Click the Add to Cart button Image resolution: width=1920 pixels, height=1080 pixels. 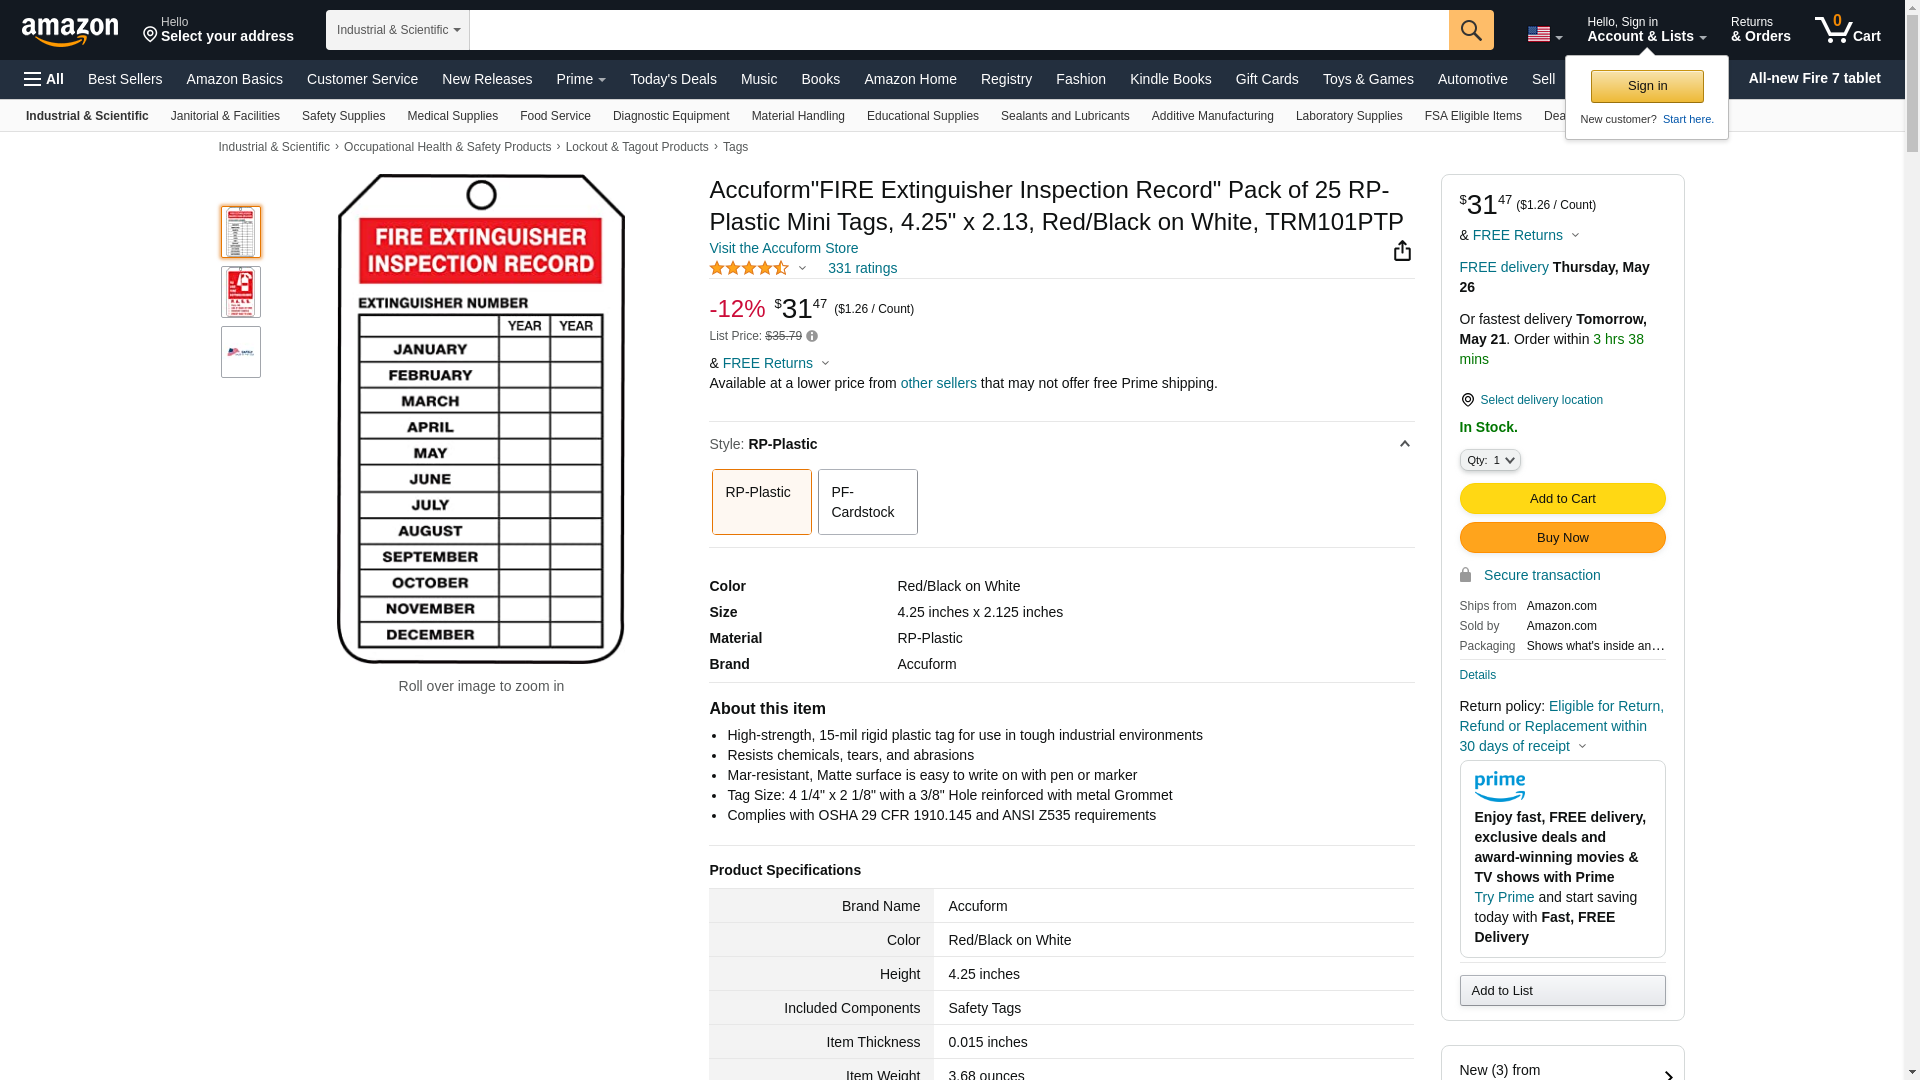[x=1561, y=498]
